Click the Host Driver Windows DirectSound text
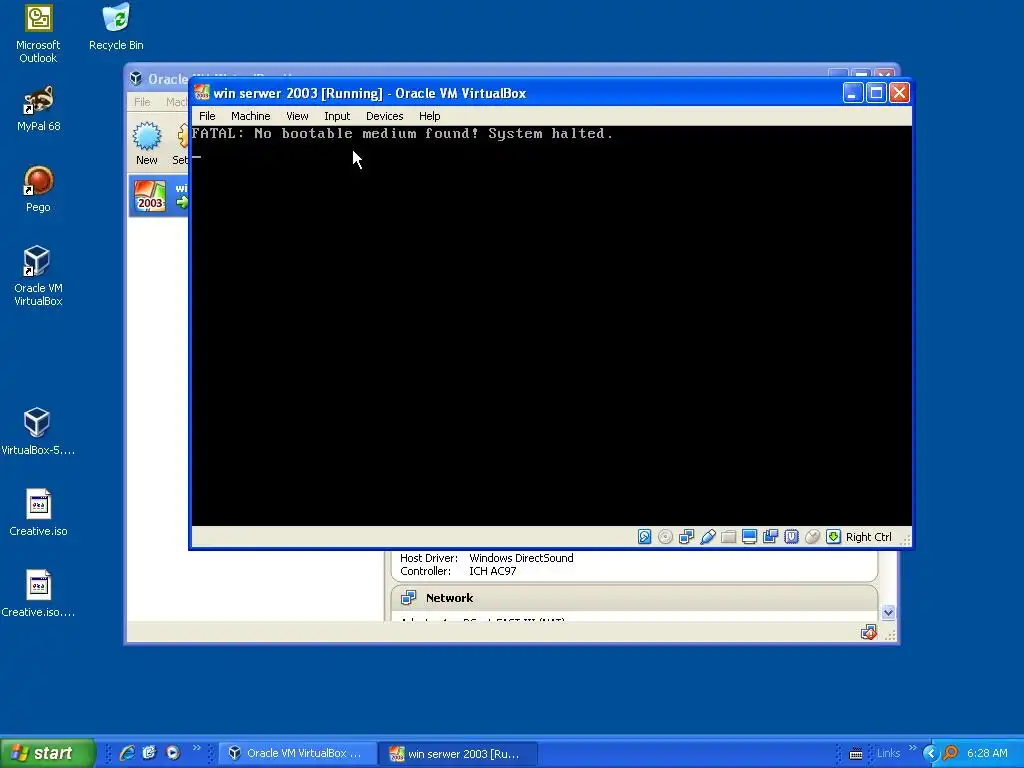Image resolution: width=1024 pixels, height=768 pixels. click(487, 558)
